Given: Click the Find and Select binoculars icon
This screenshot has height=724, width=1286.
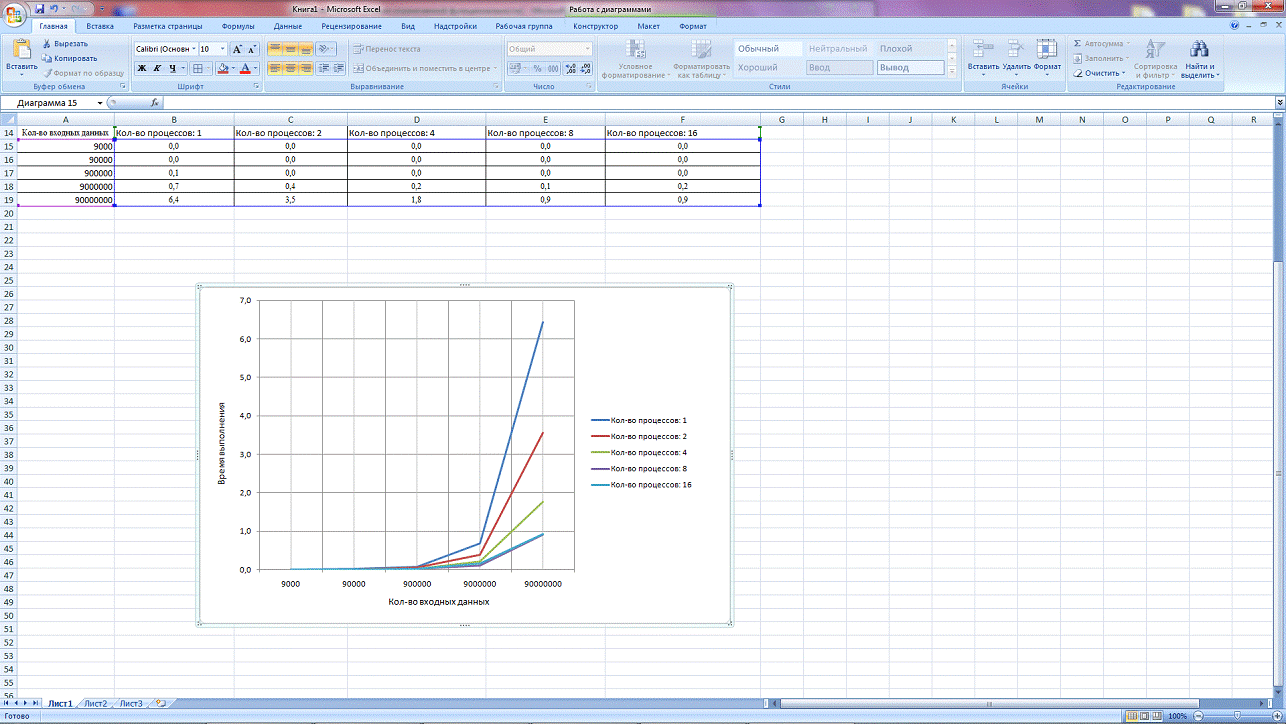Looking at the screenshot, I should point(1198,50).
